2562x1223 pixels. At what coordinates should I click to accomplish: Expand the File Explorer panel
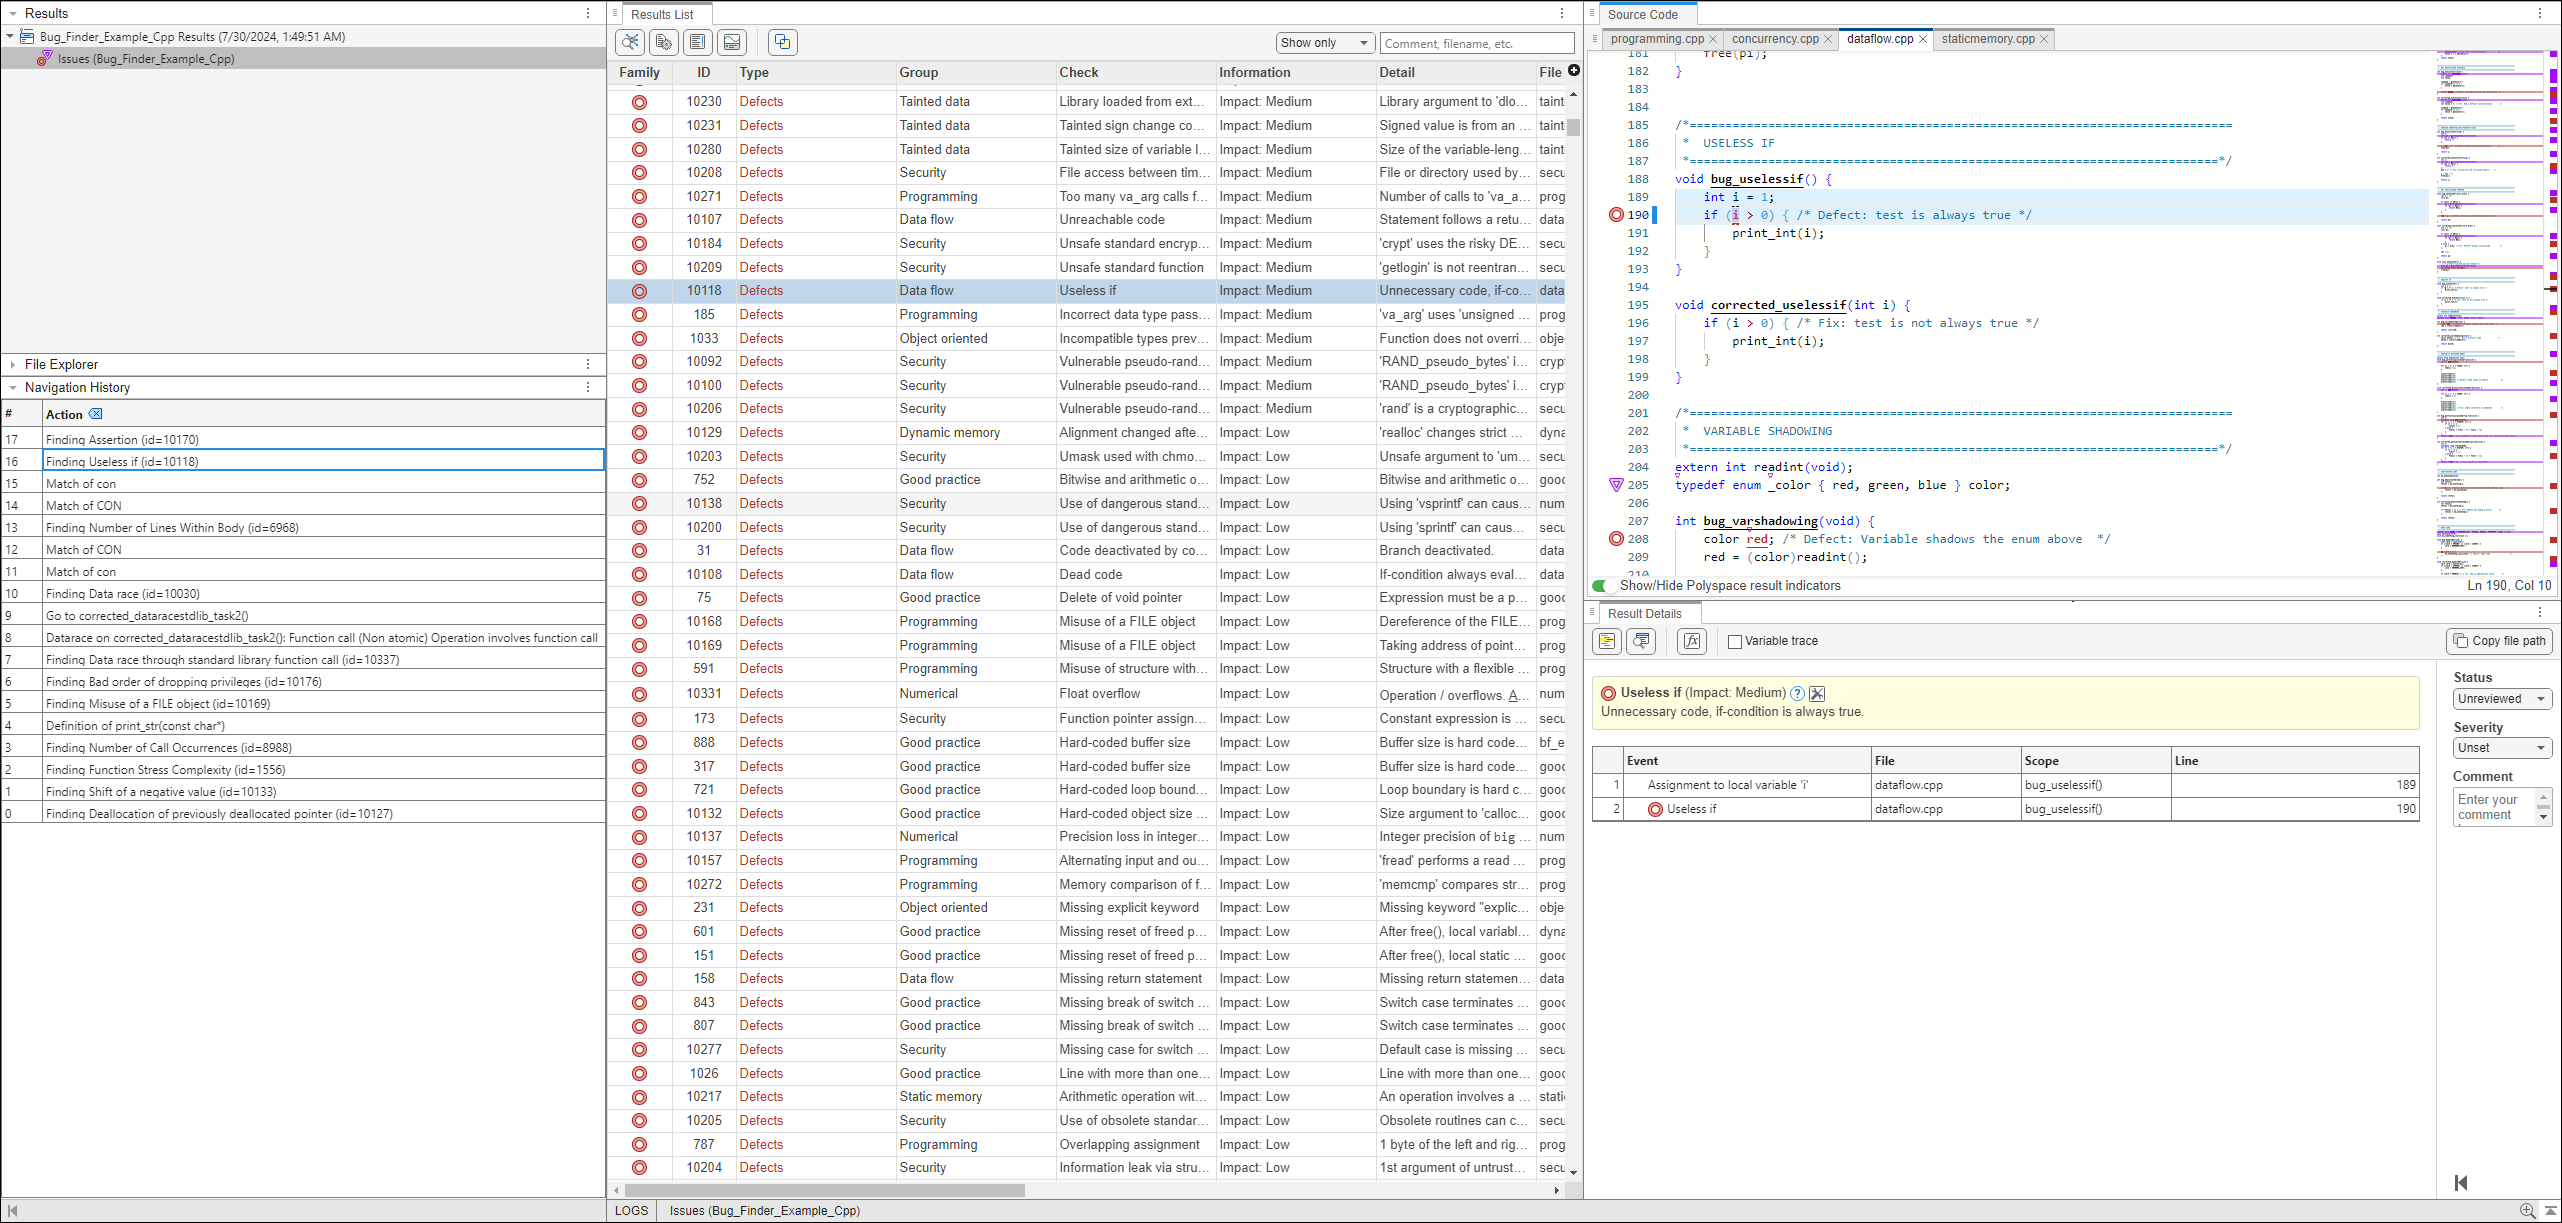(x=12, y=364)
